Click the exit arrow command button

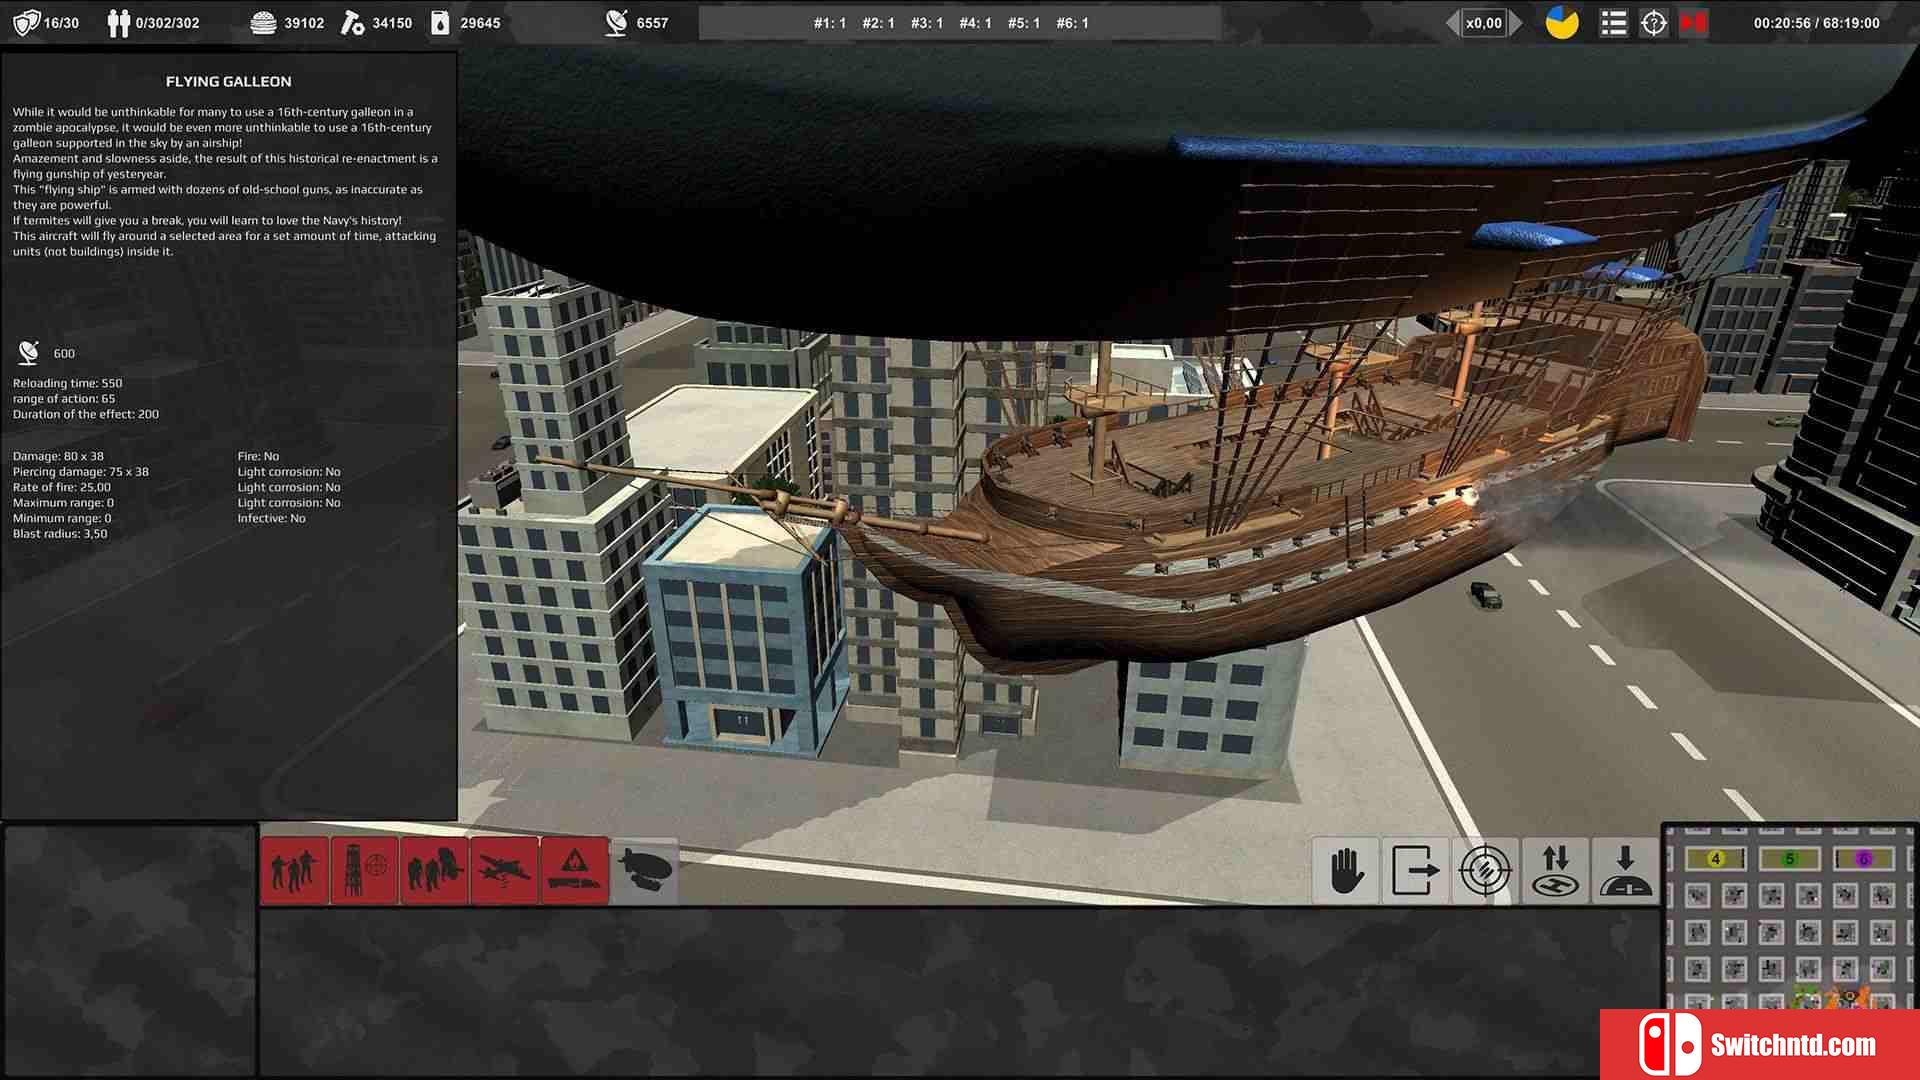point(1416,870)
